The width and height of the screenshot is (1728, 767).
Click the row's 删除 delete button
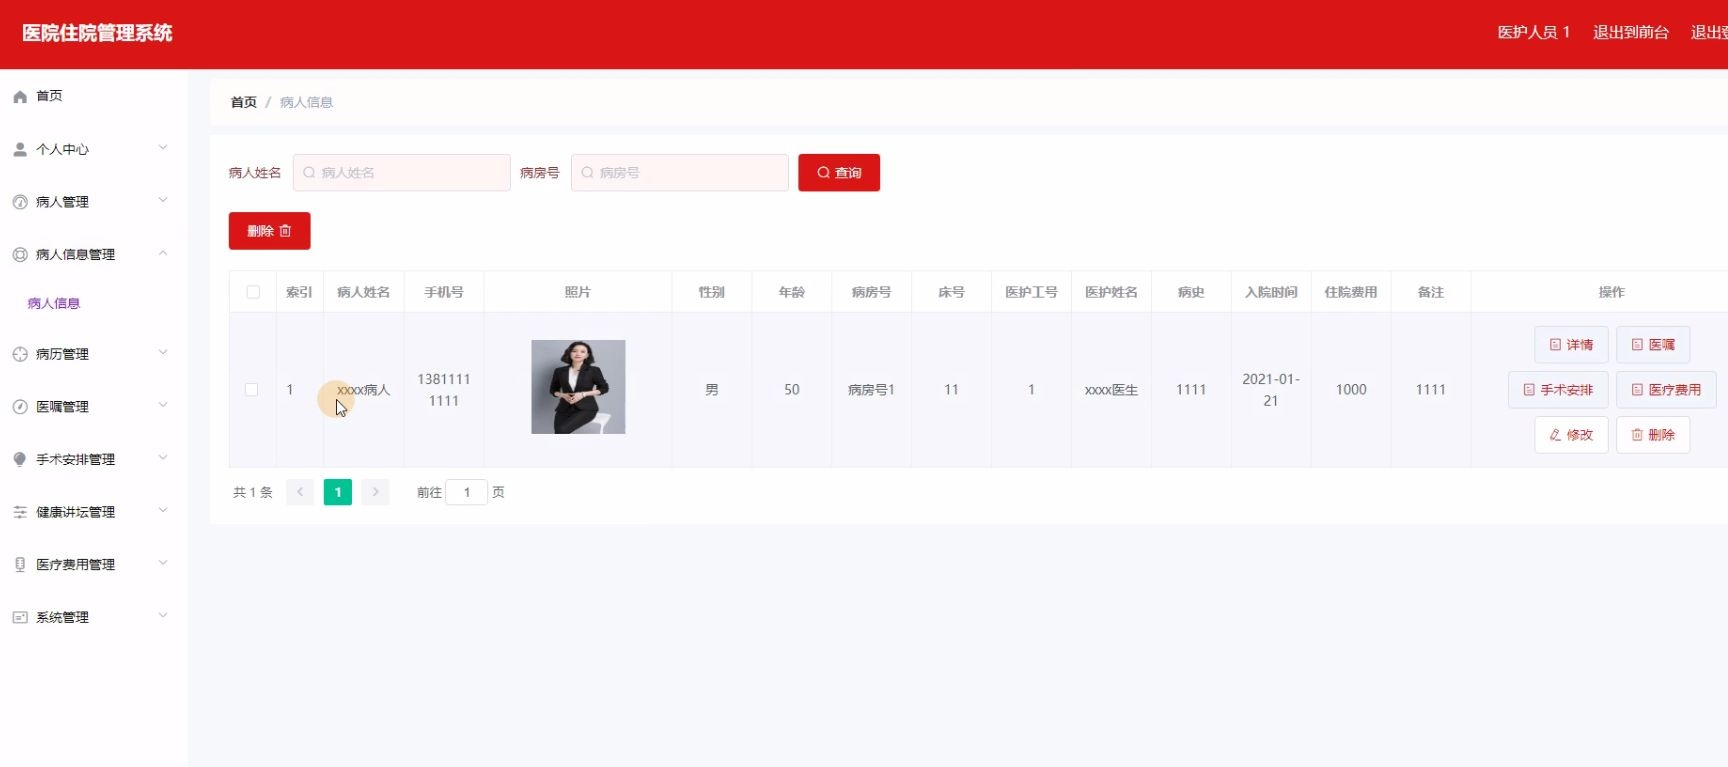[1653, 435]
